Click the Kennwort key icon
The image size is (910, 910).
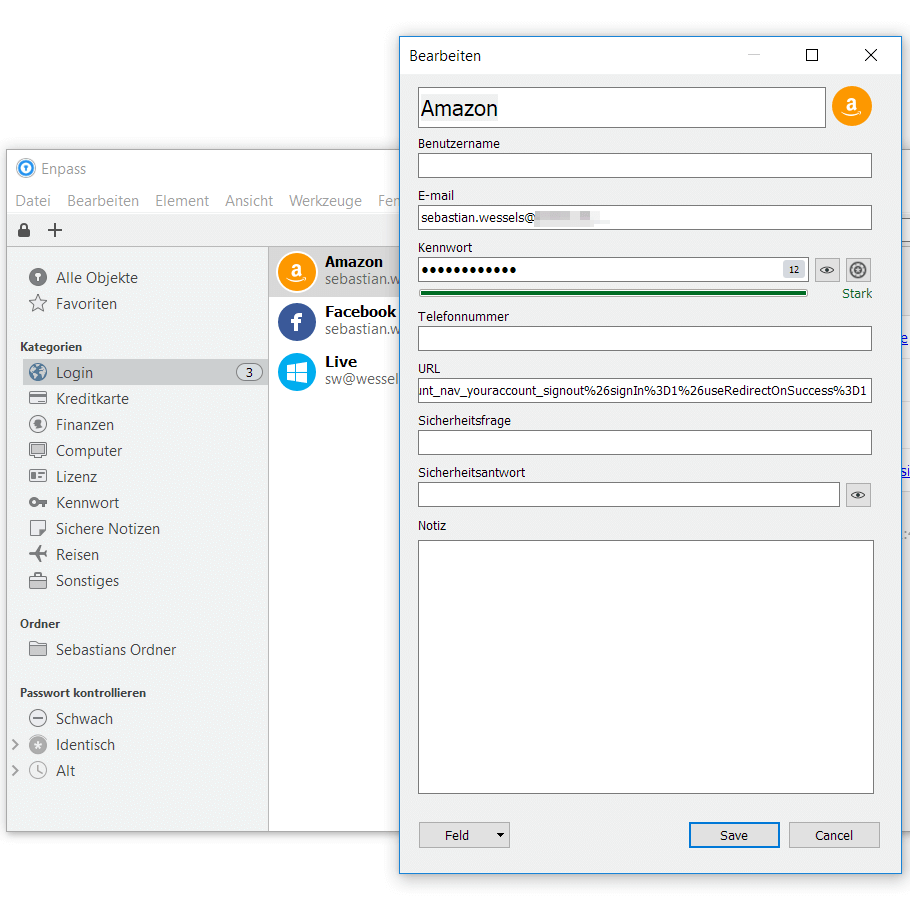[x=38, y=503]
